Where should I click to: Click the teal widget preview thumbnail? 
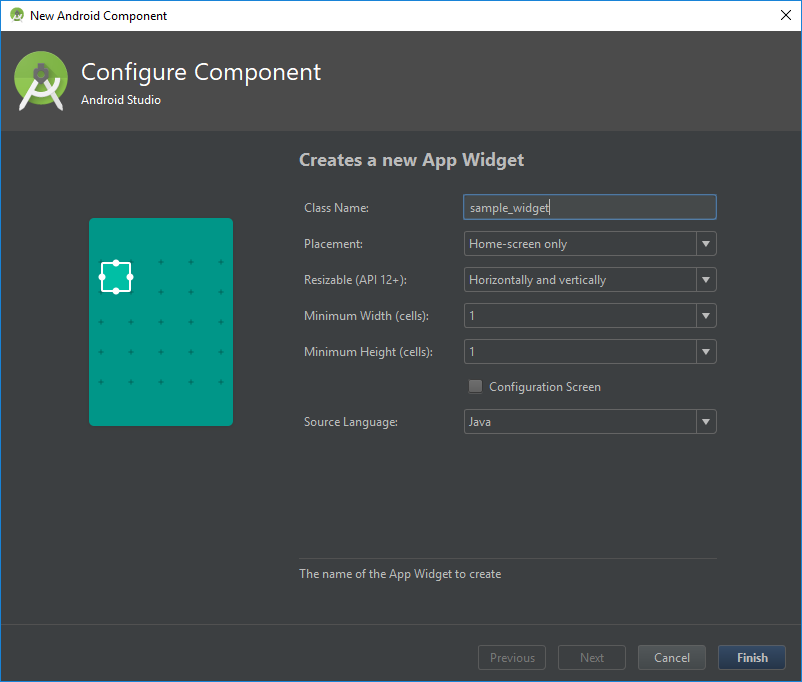point(161,322)
